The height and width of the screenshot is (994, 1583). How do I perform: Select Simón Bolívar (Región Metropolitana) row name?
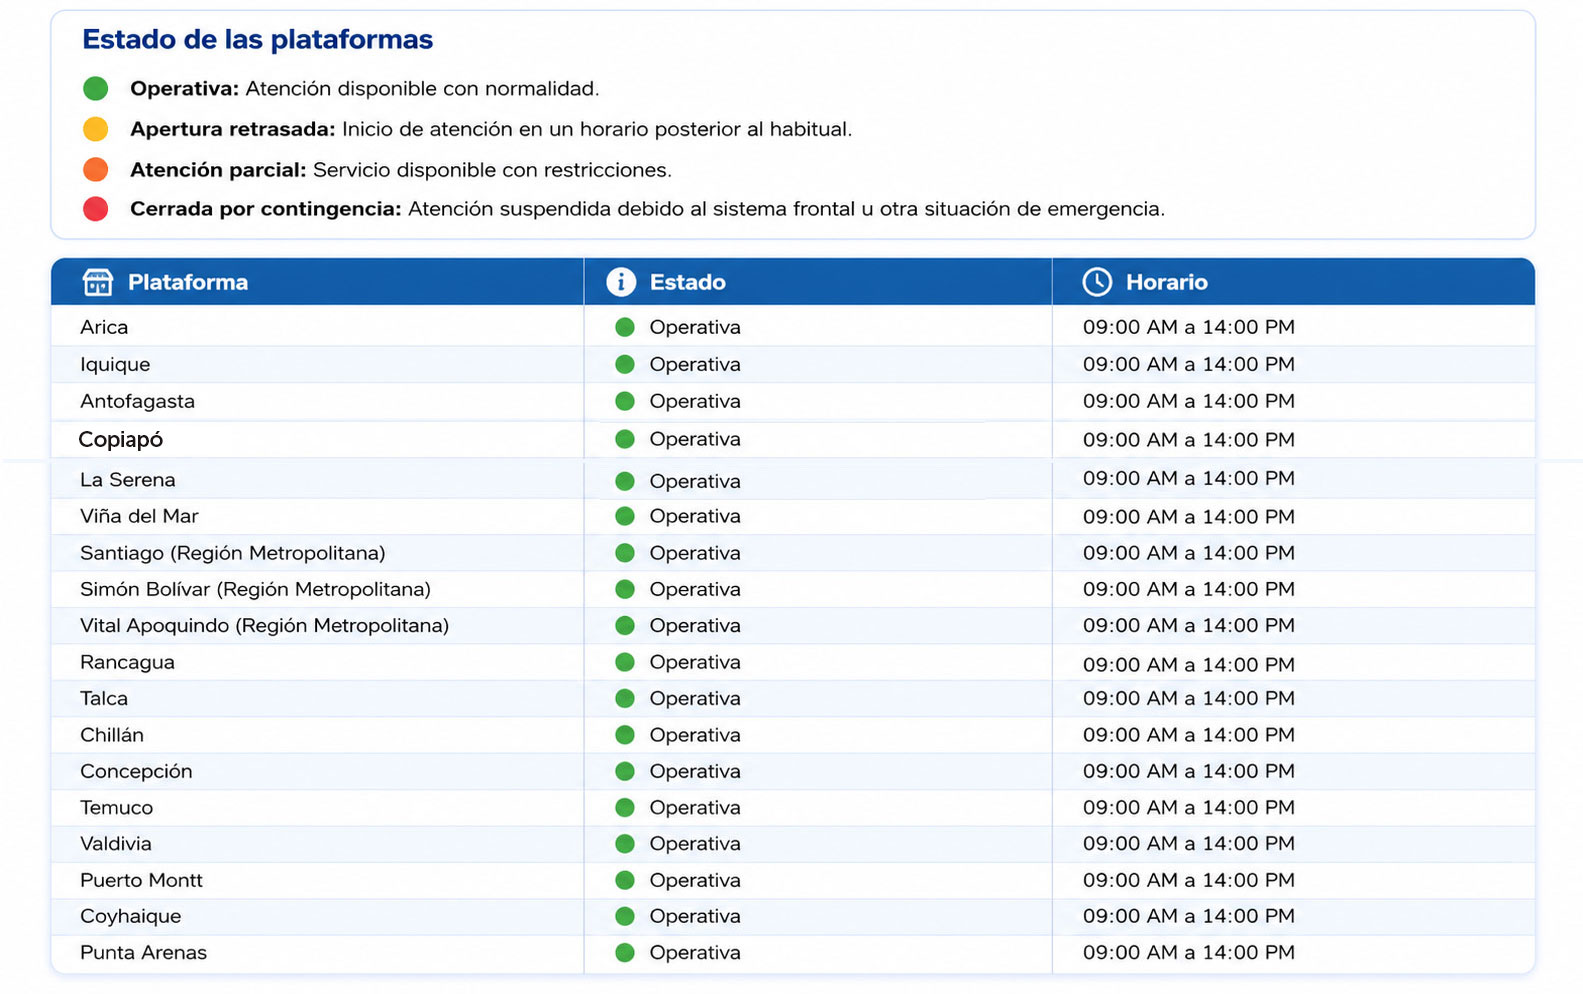tap(255, 590)
